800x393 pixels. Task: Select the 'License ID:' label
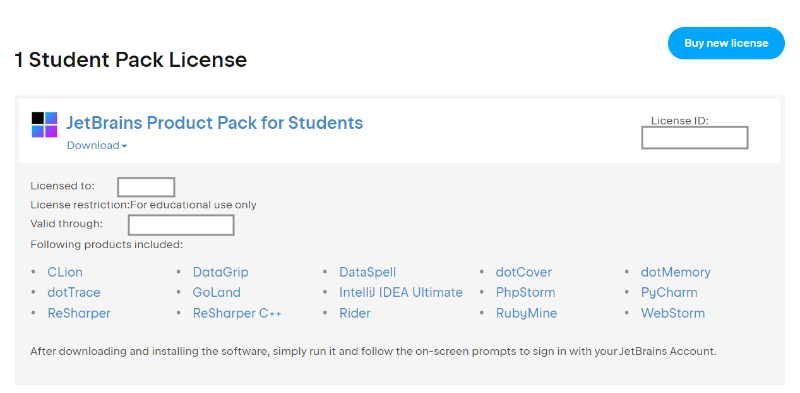pyautogui.click(x=680, y=121)
